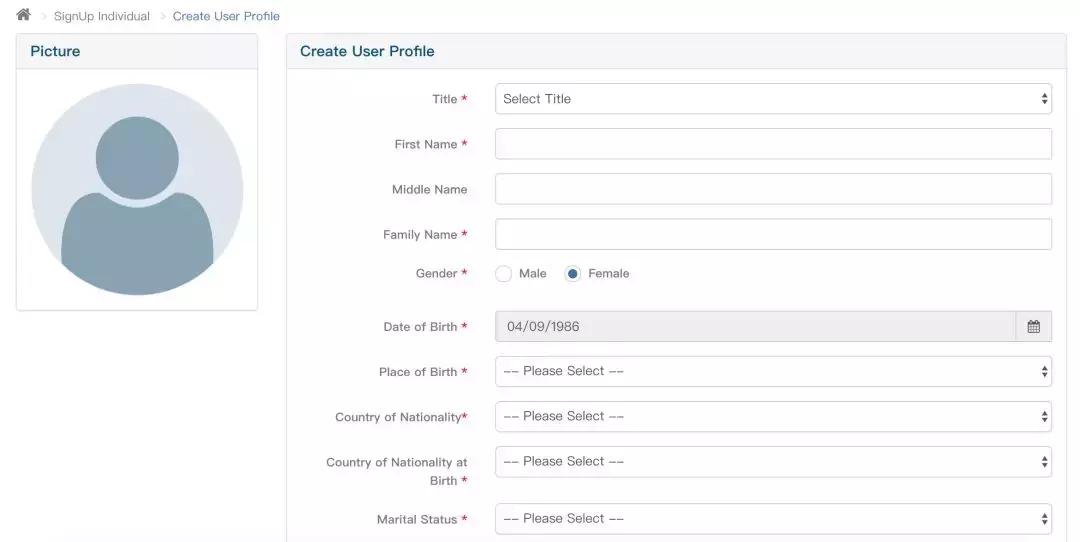Click the Picture panel heading
The image size is (1080, 542).
[55, 51]
